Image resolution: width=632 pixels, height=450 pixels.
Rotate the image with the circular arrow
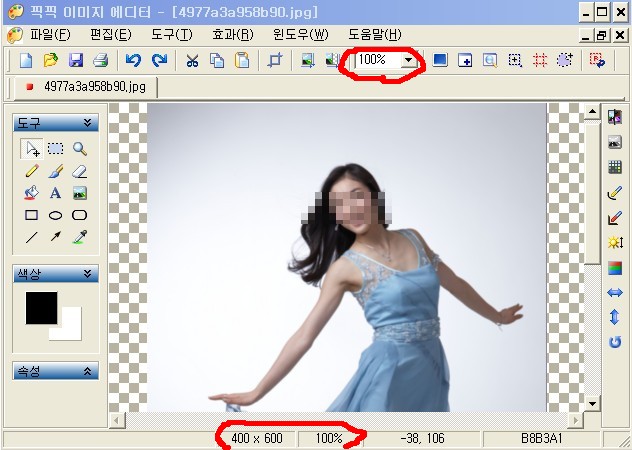[x=615, y=343]
